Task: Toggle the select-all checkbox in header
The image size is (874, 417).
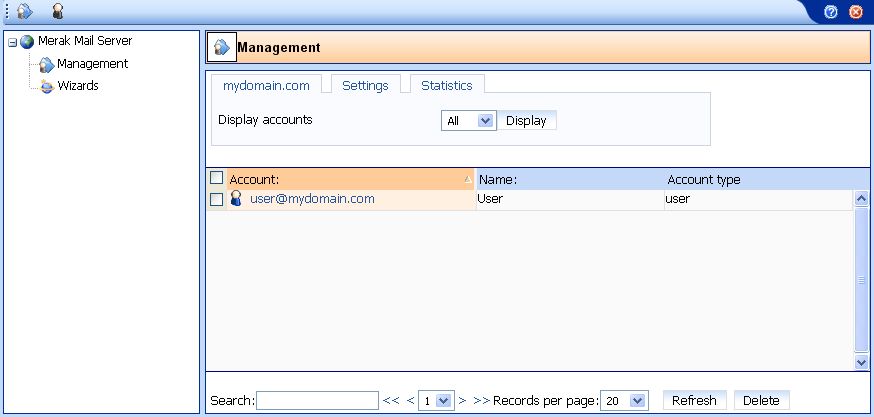Action: (x=216, y=178)
